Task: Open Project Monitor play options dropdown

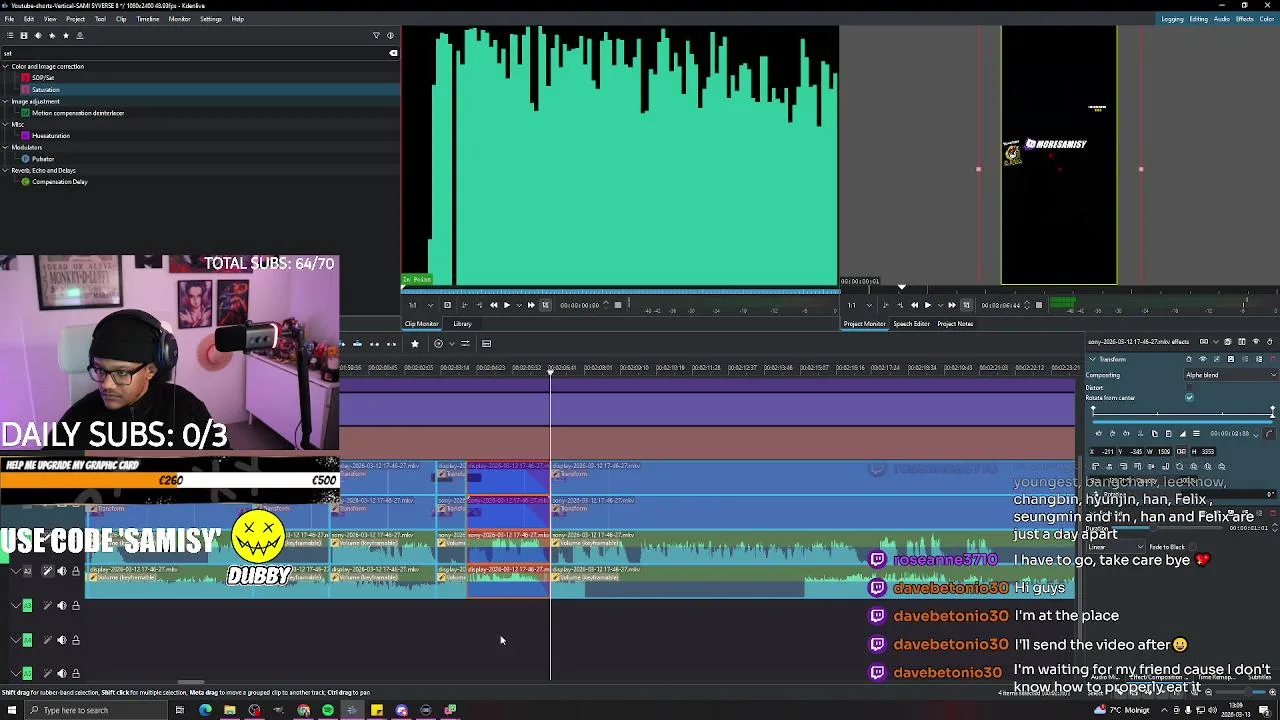Action: tap(941, 305)
